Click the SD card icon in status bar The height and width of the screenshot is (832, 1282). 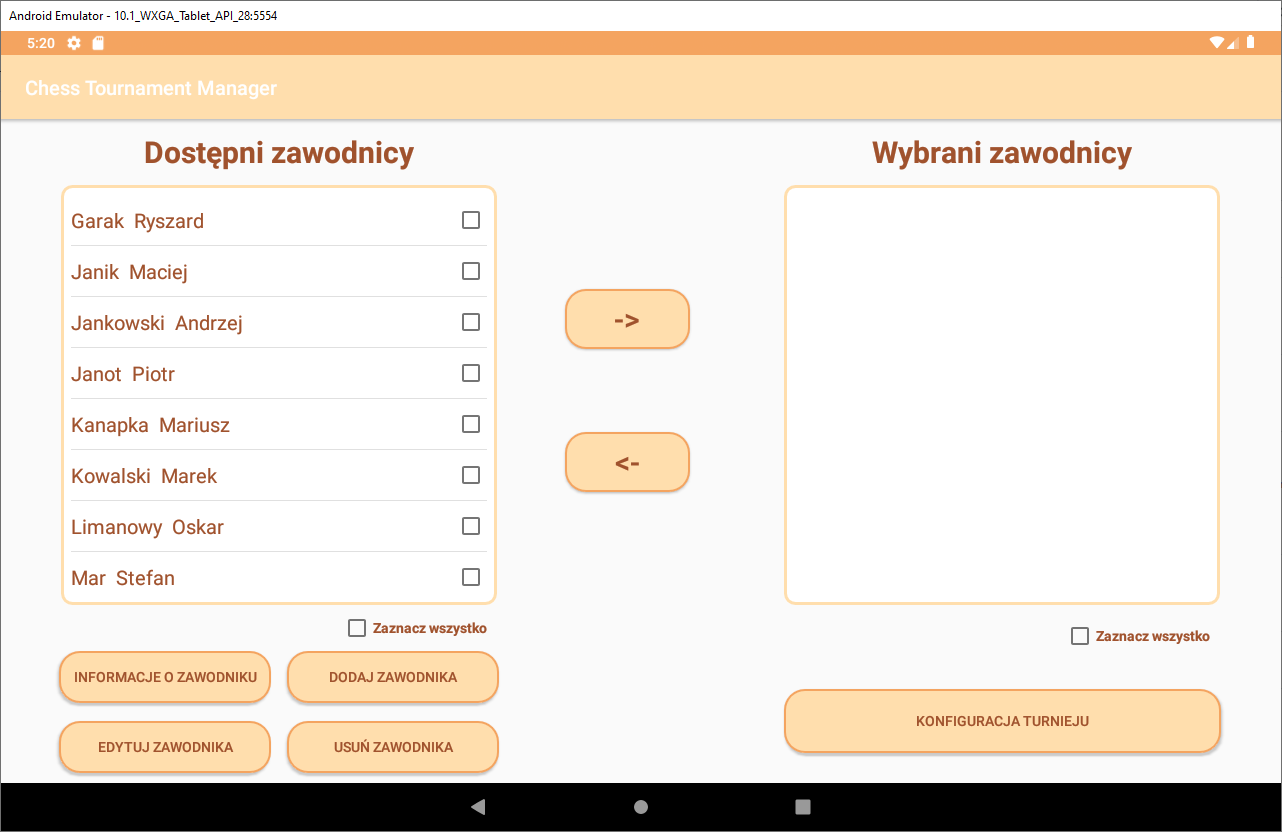[x=98, y=43]
